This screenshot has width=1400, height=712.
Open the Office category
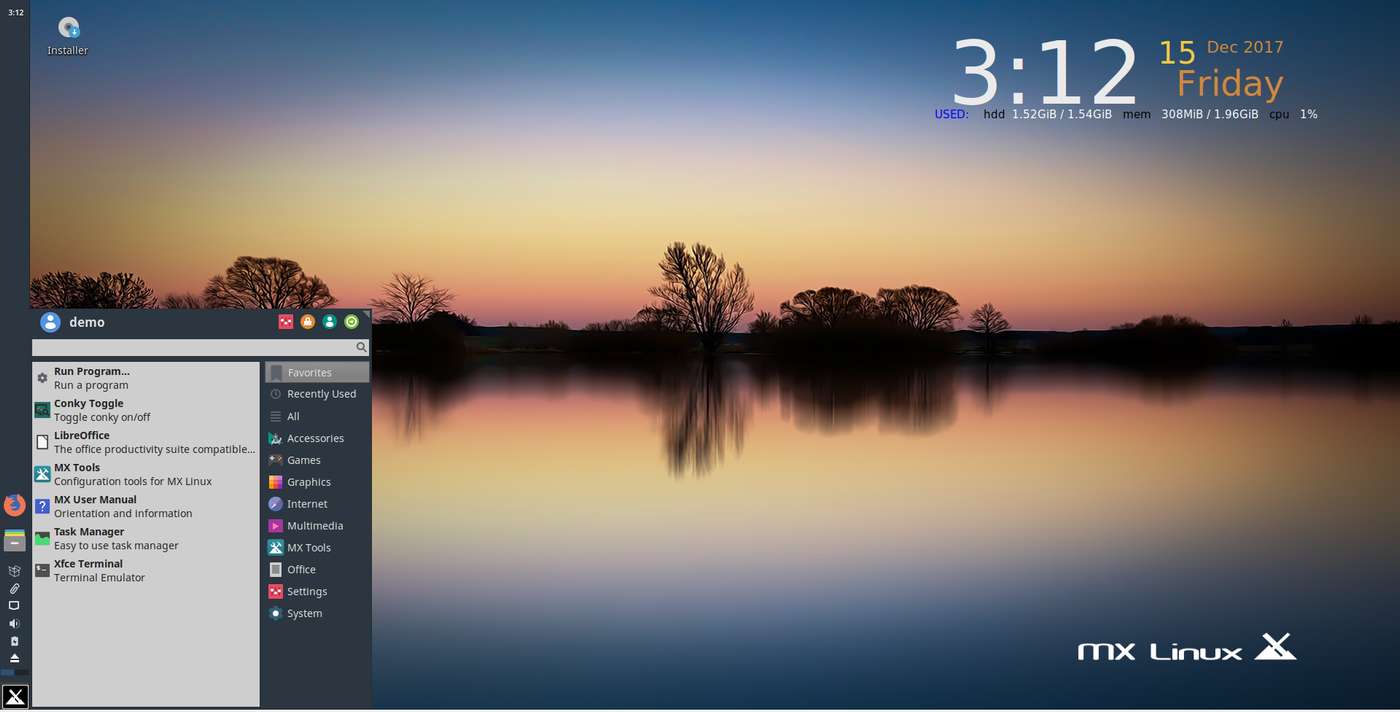[317, 569]
